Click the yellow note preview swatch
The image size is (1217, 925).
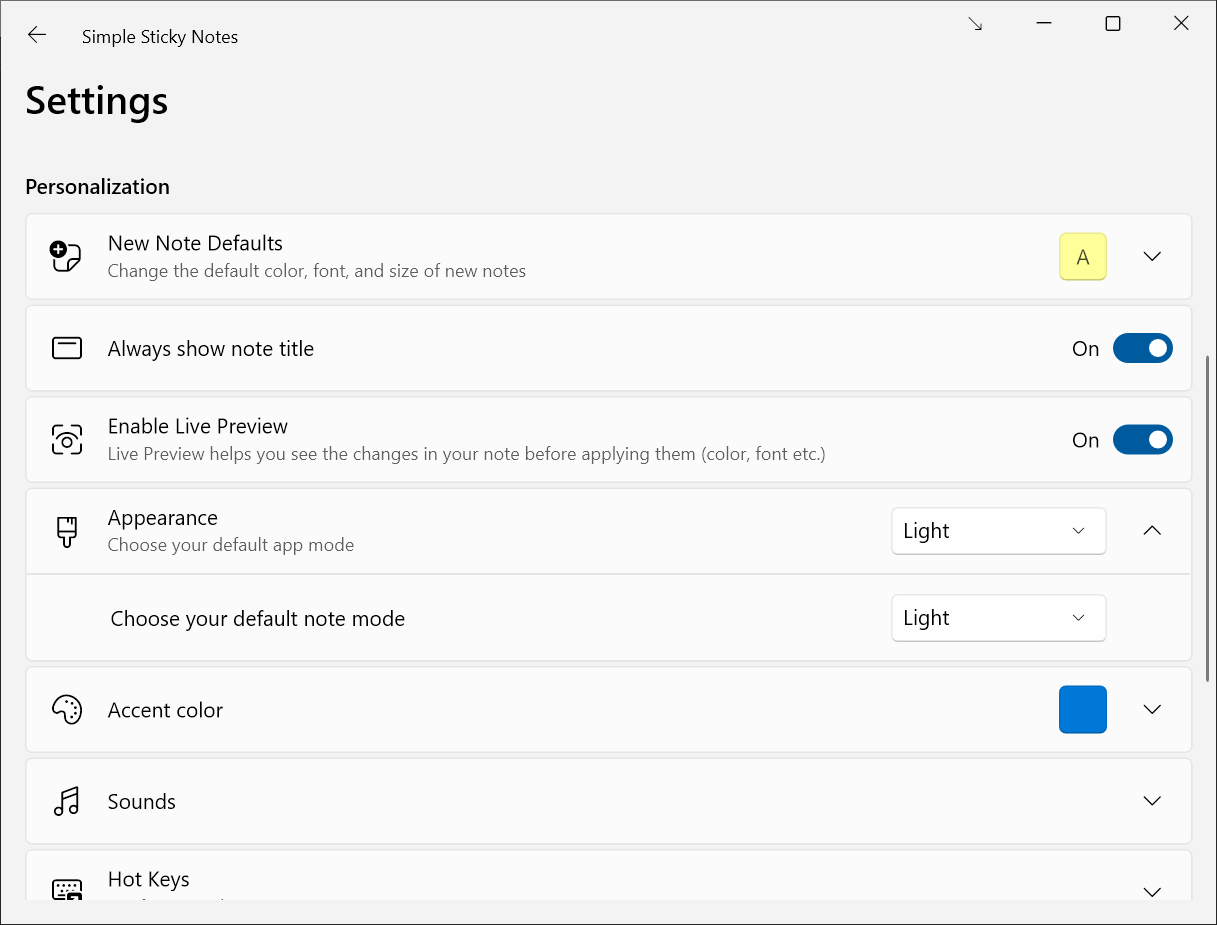(x=1083, y=256)
